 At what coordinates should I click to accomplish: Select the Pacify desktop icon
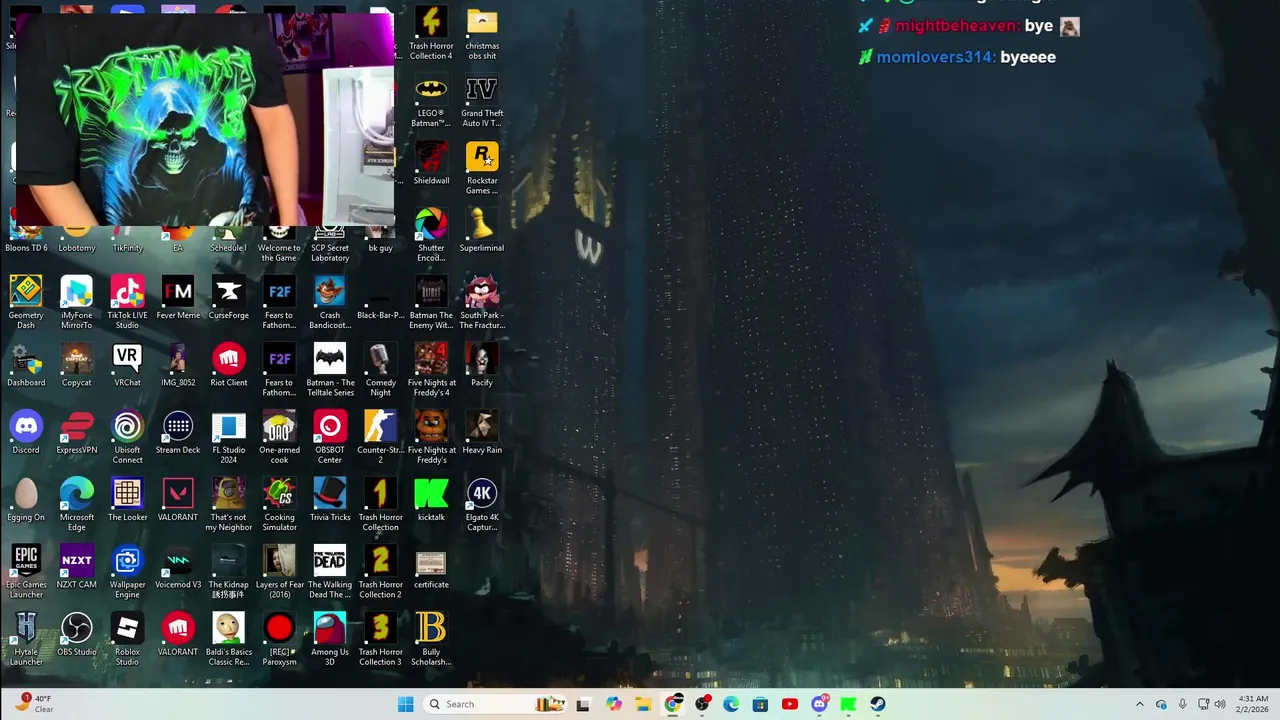(x=482, y=365)
